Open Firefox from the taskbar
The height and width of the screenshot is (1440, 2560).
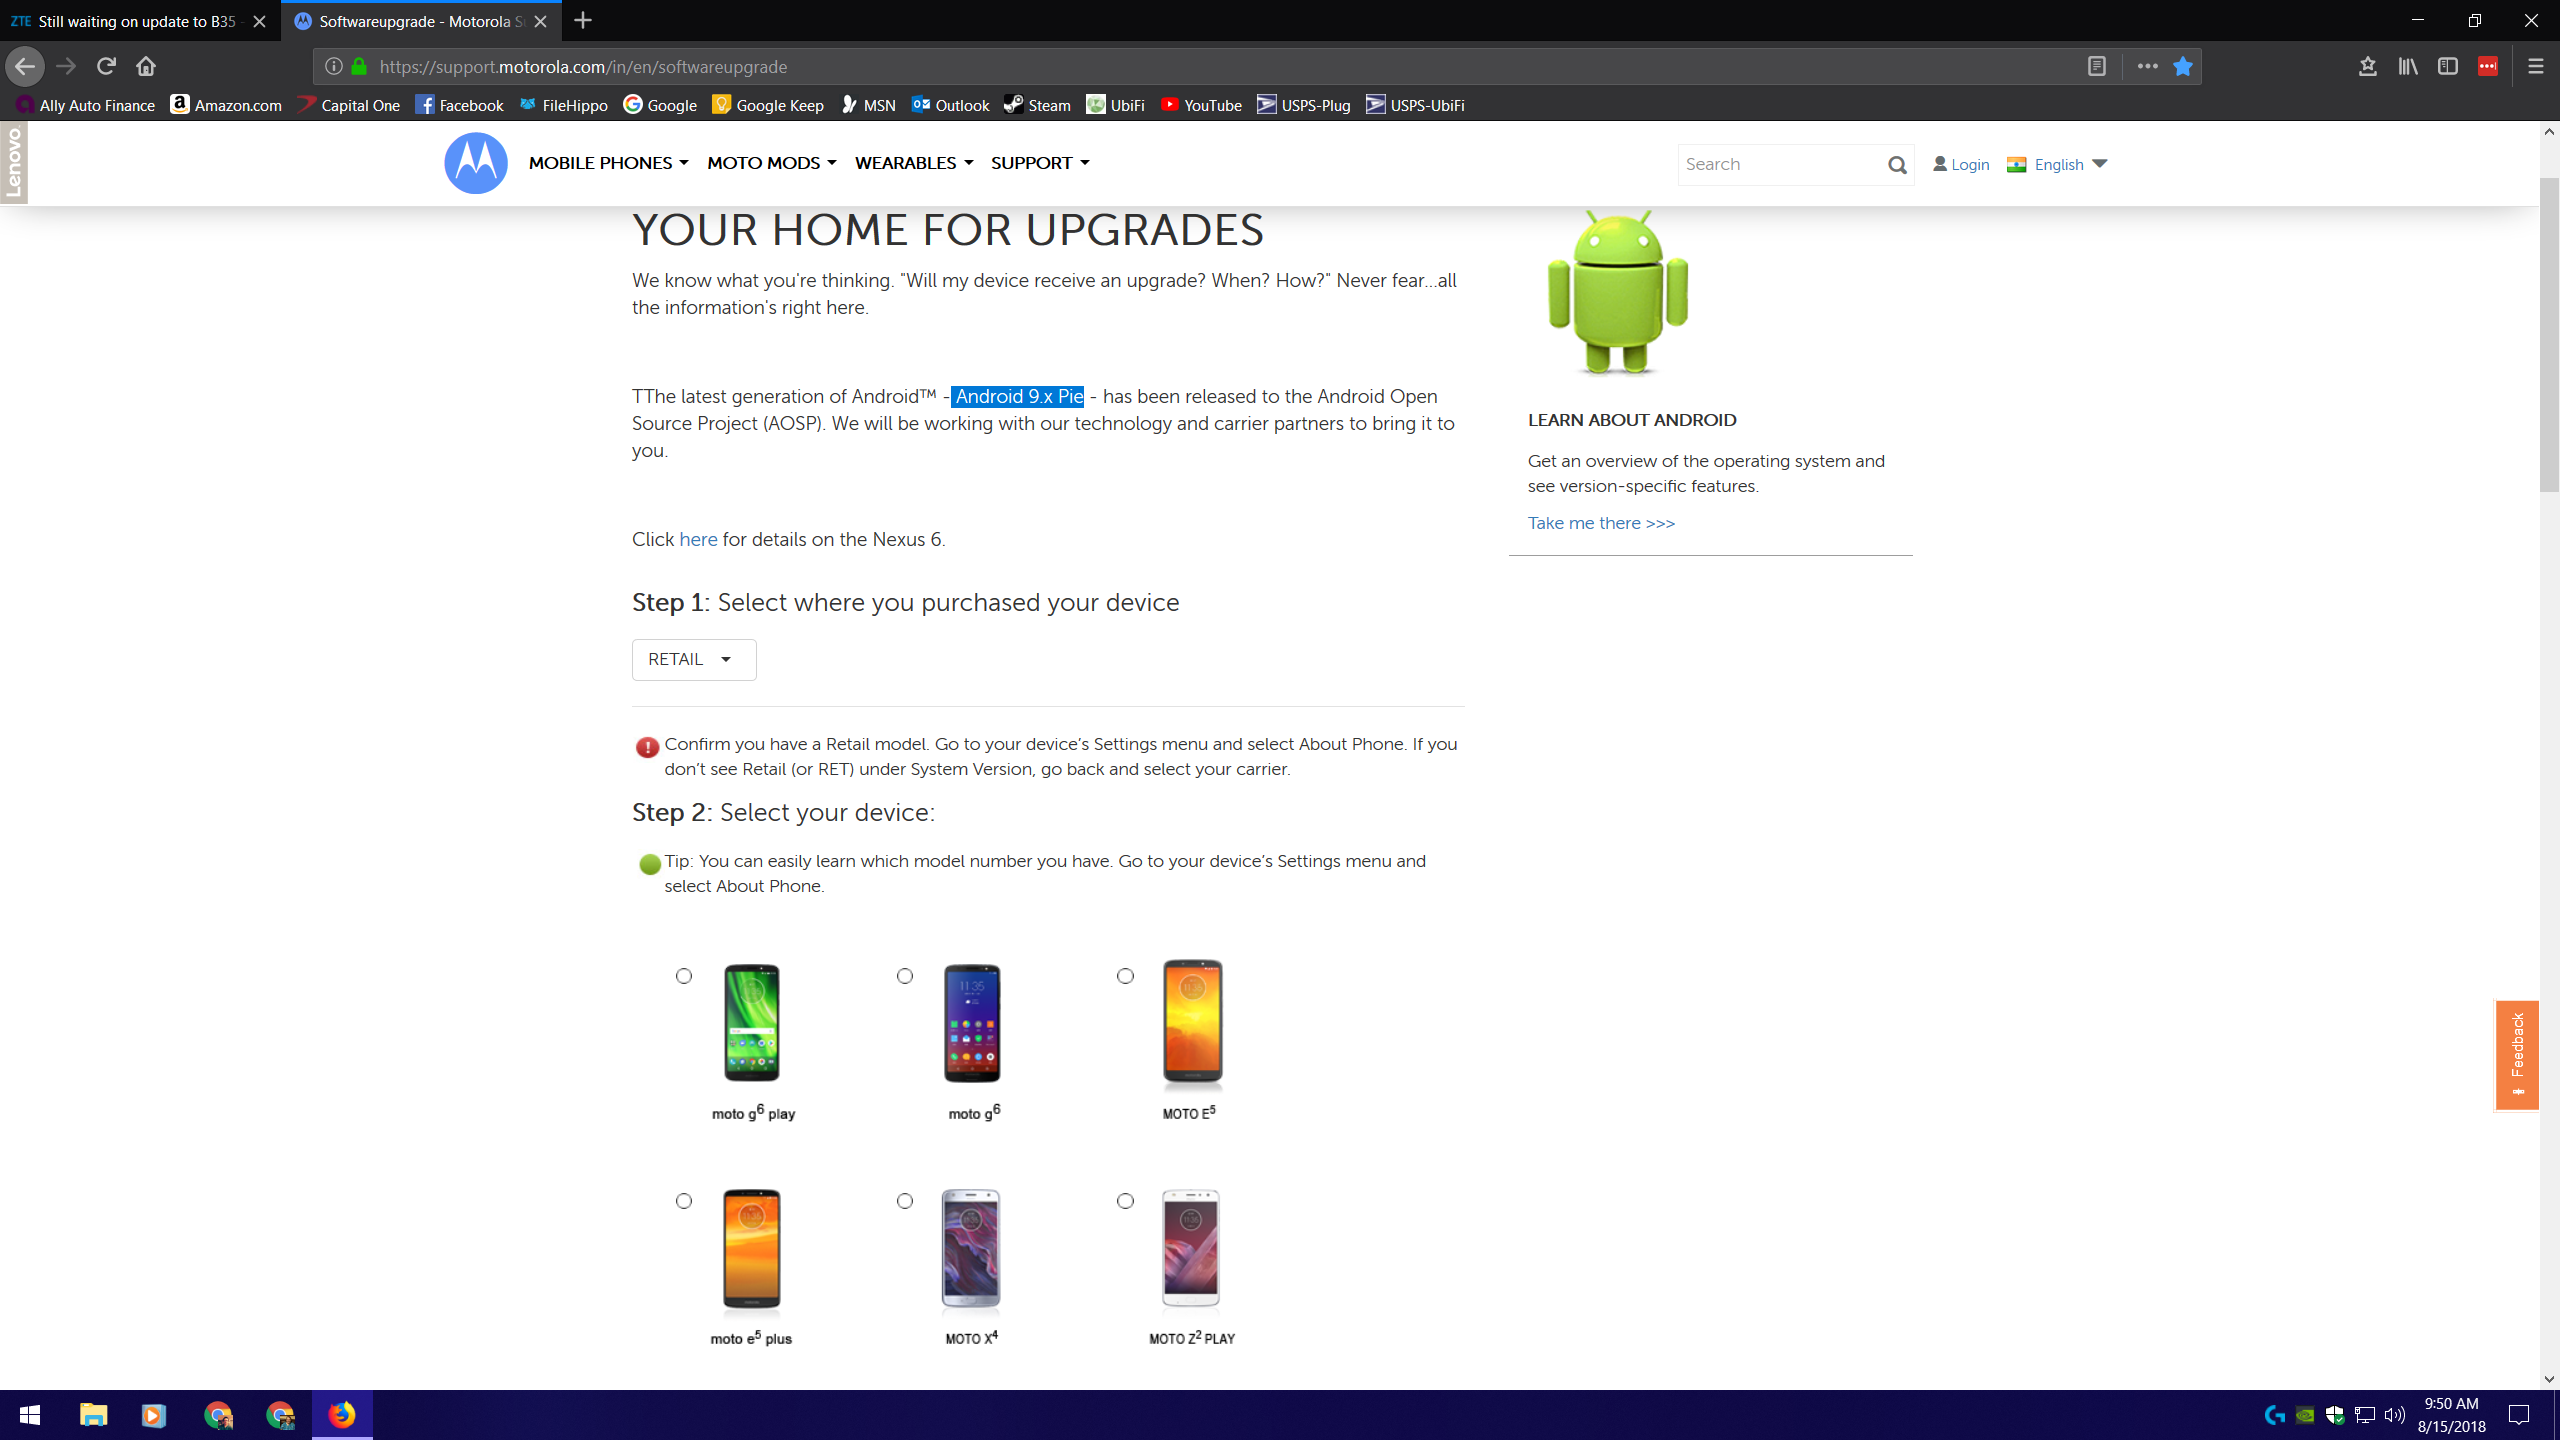(x=342, y=1415)
